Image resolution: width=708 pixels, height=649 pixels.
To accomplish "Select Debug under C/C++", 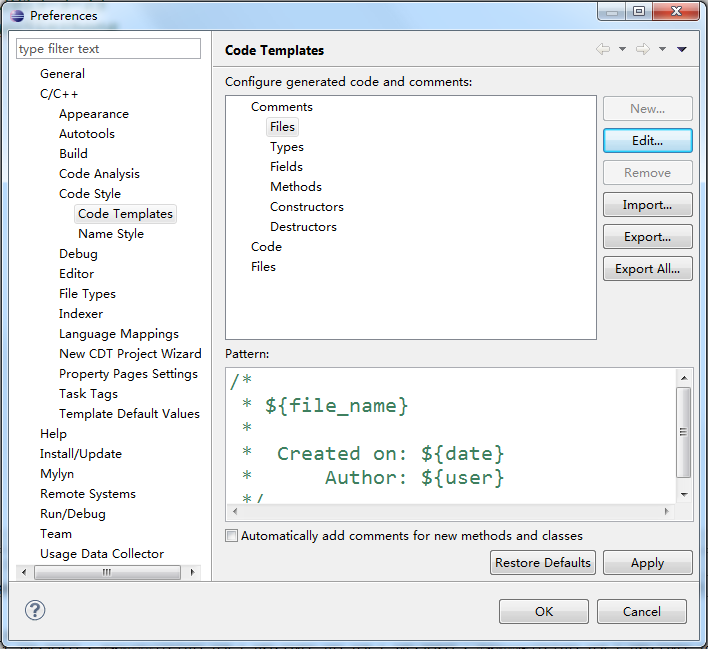I will [x=78, y=254].
